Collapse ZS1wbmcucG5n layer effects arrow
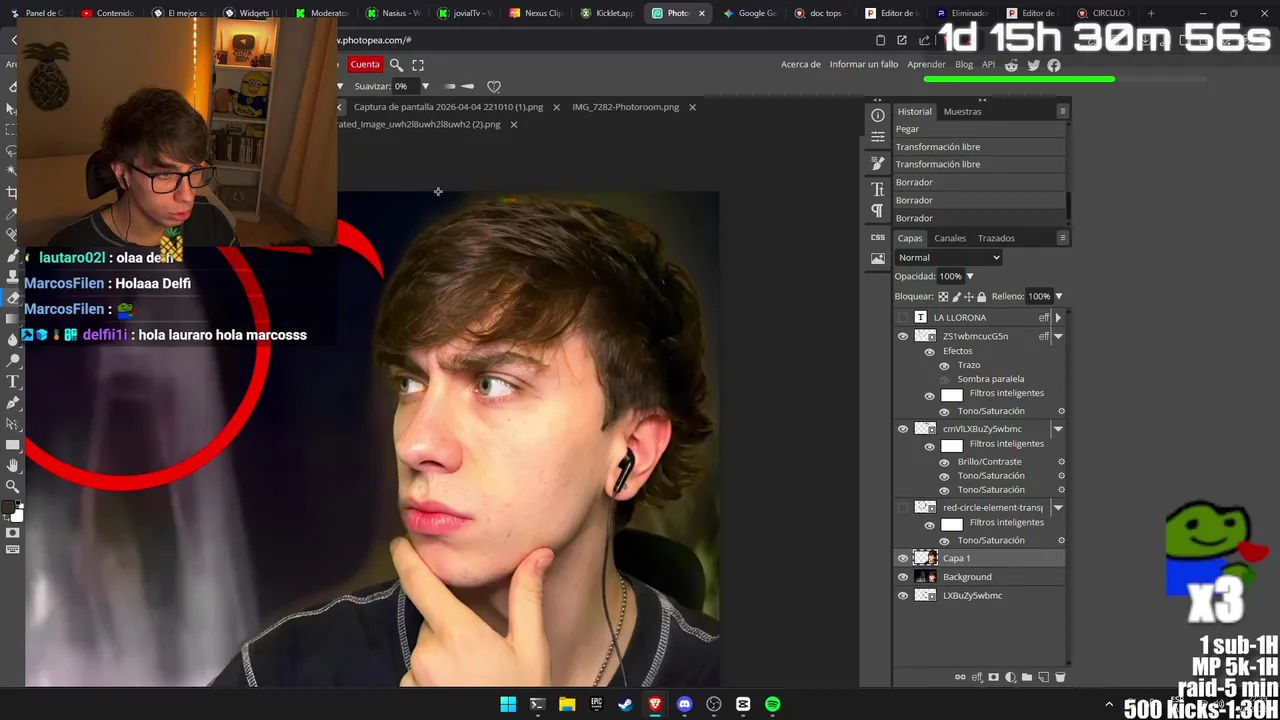The height and width of the screenshot is (720, 1280). pos(1058,336)
